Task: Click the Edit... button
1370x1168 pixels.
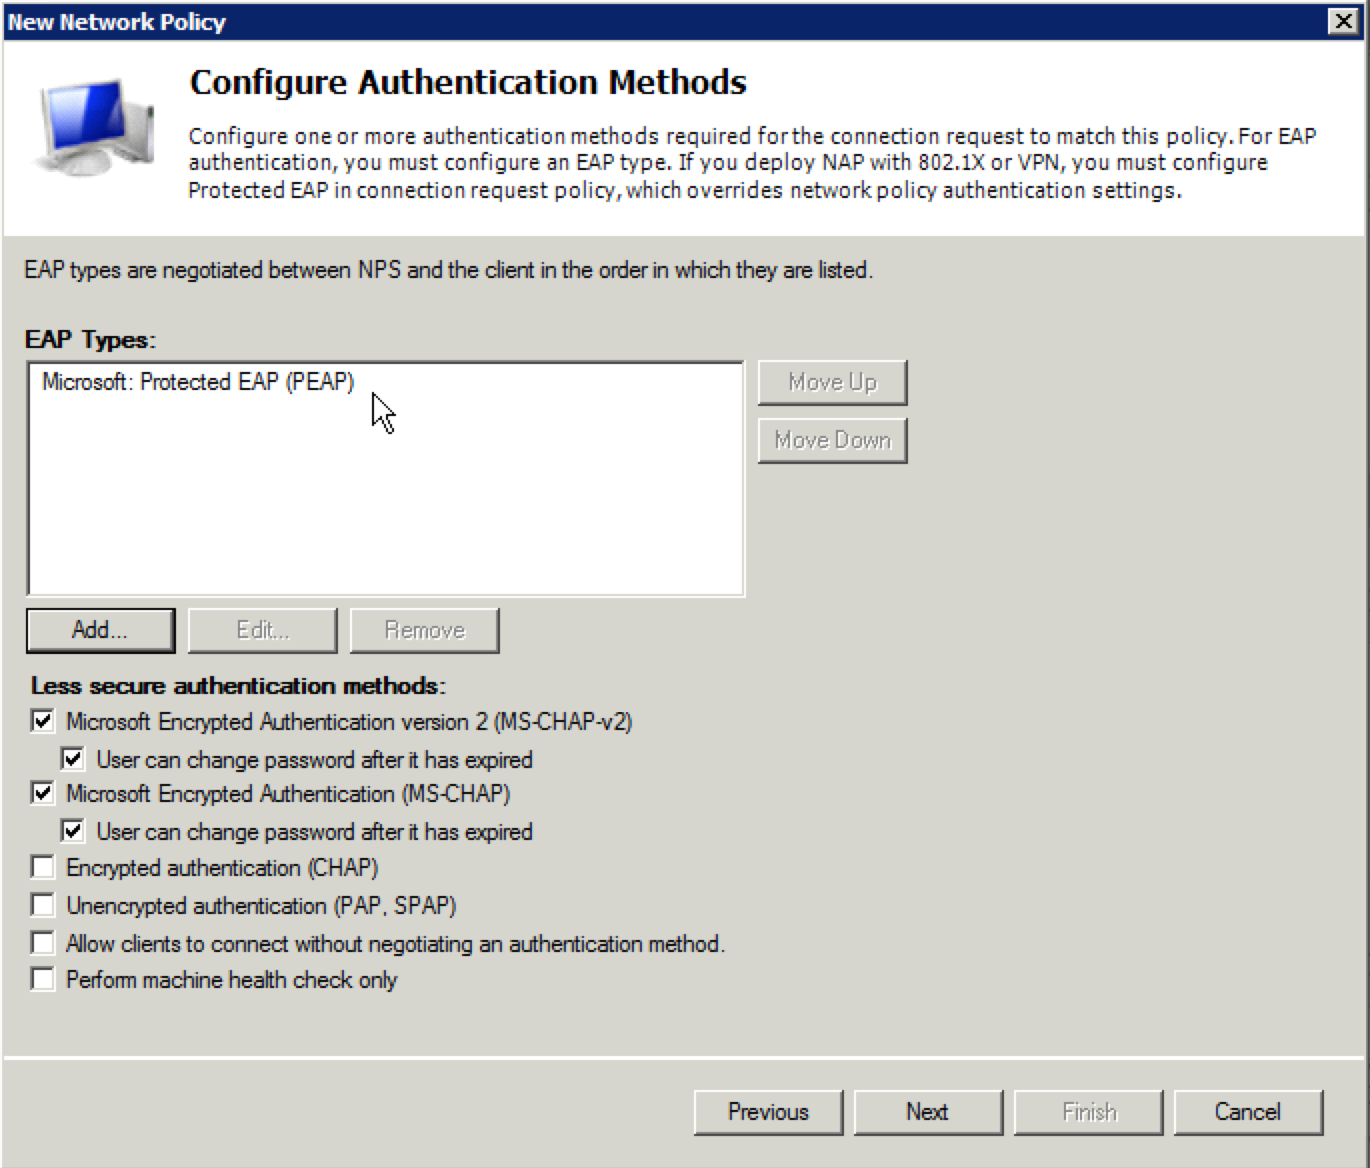Action: coord(263,630)
